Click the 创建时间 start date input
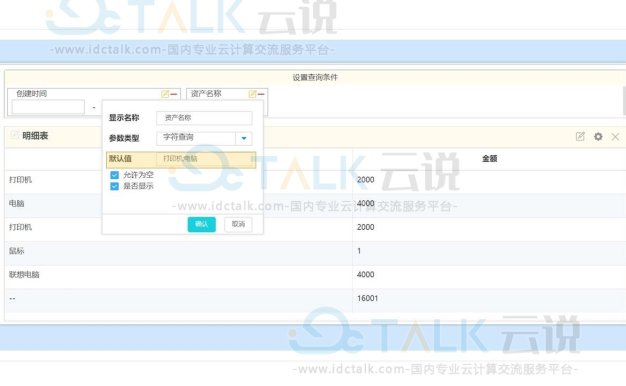The height and width of the screenshot is (386, 626). 48,107
